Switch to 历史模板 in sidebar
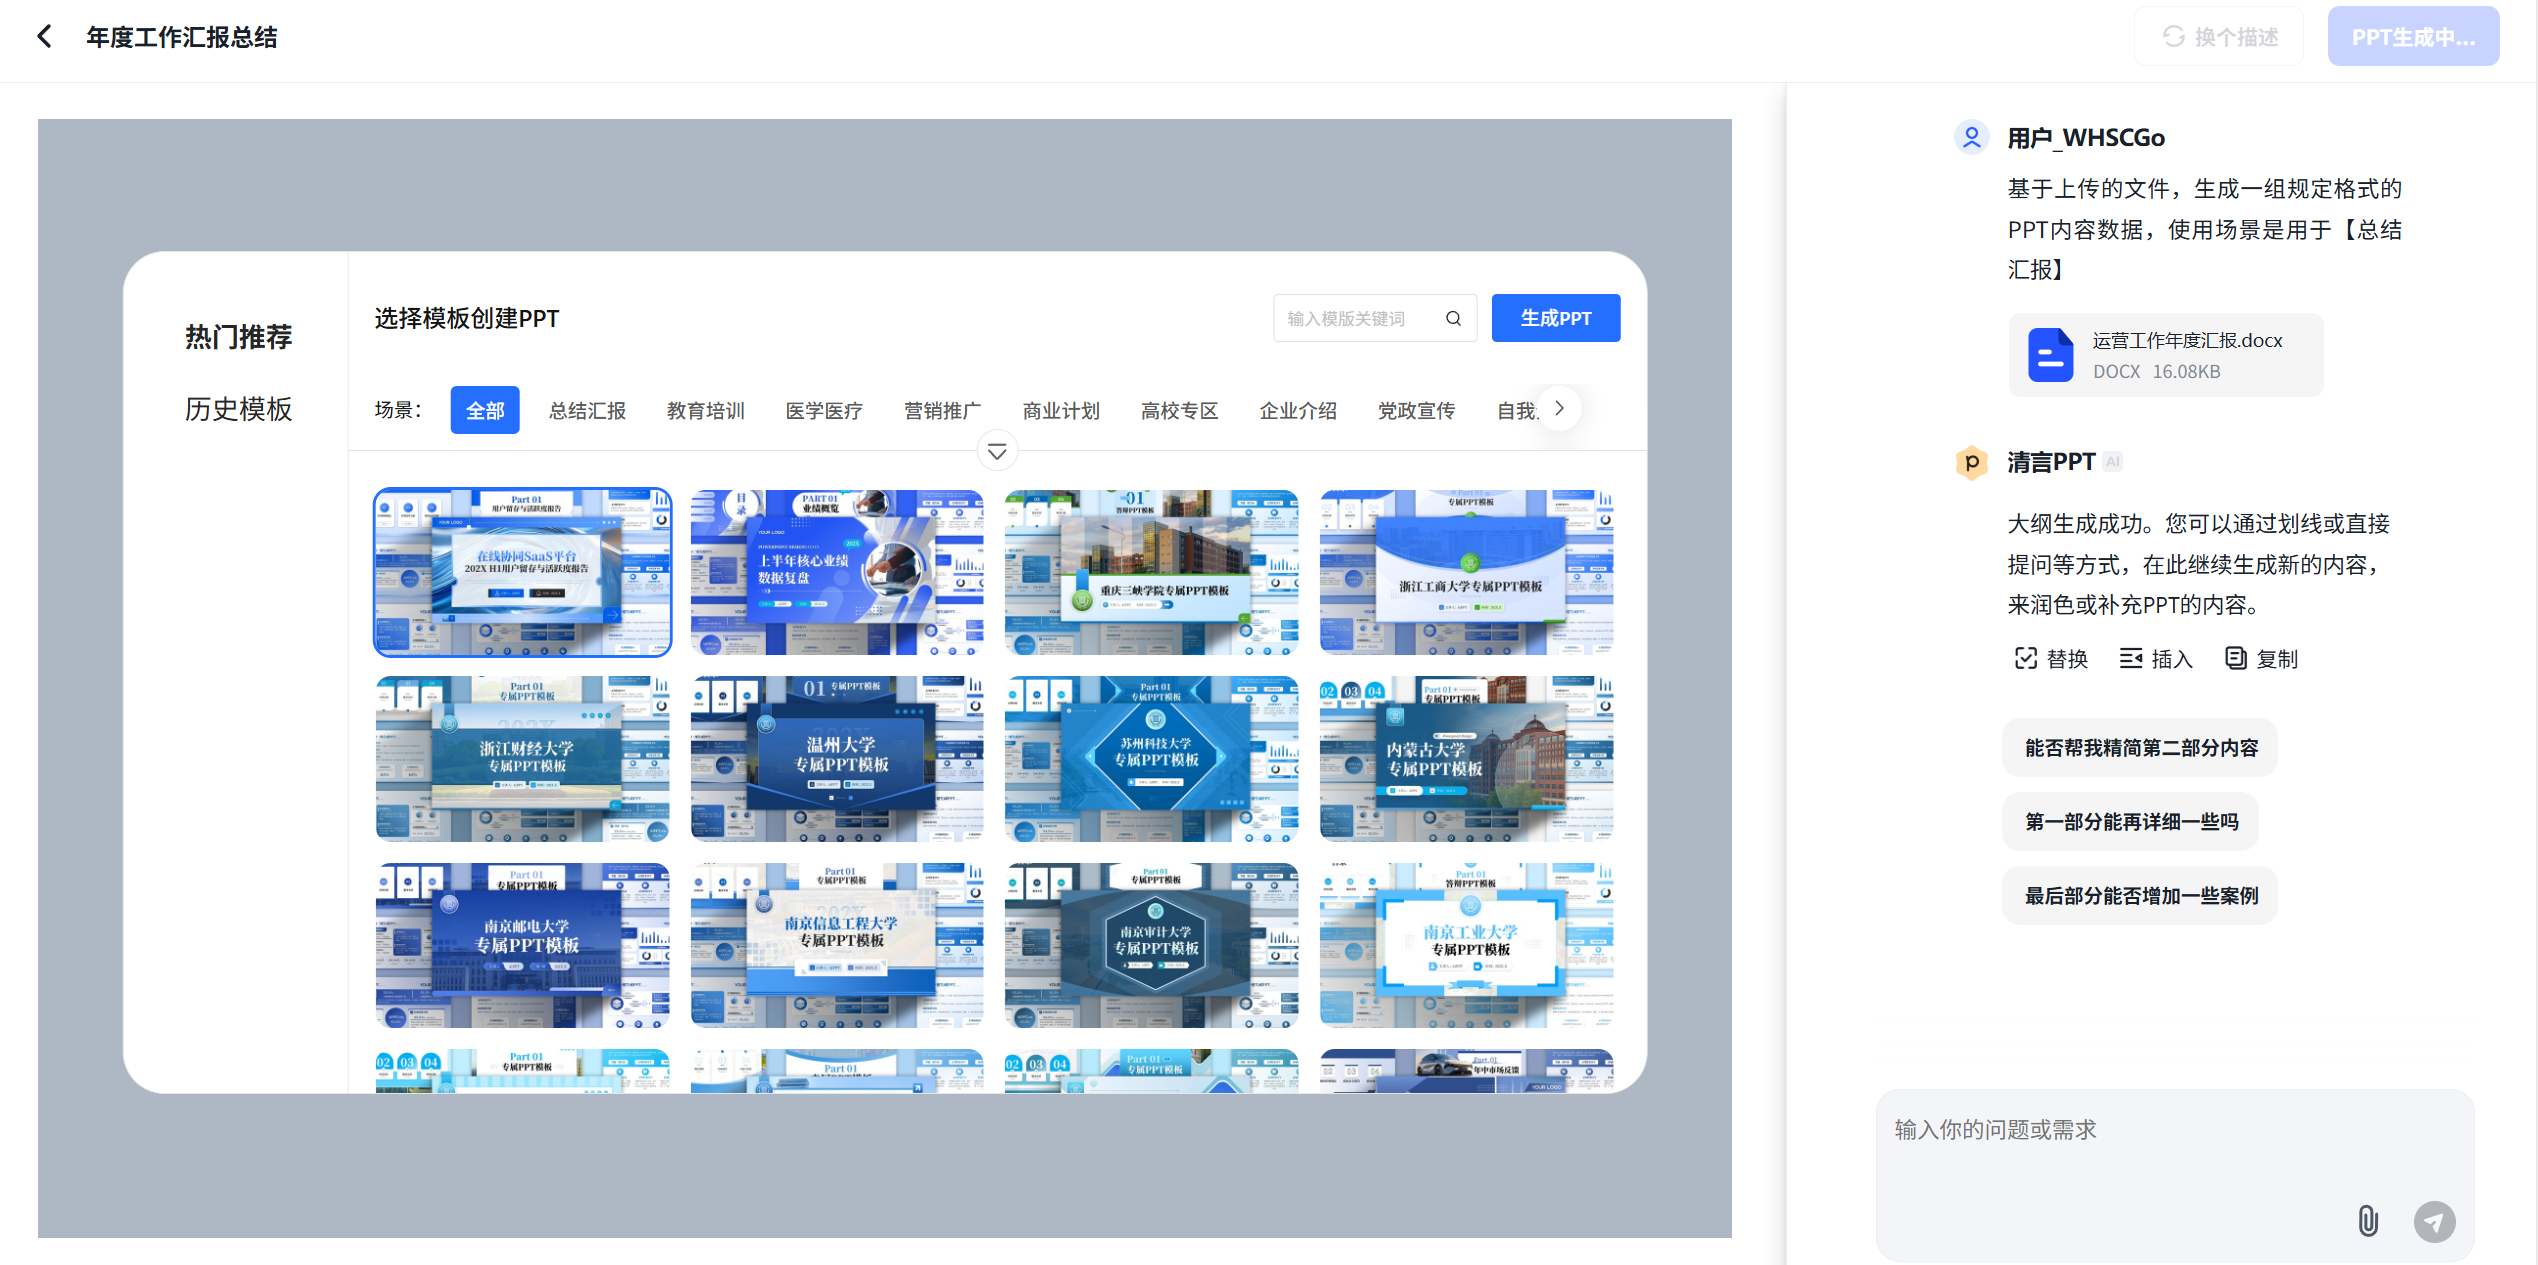 [x=238, y=409]
